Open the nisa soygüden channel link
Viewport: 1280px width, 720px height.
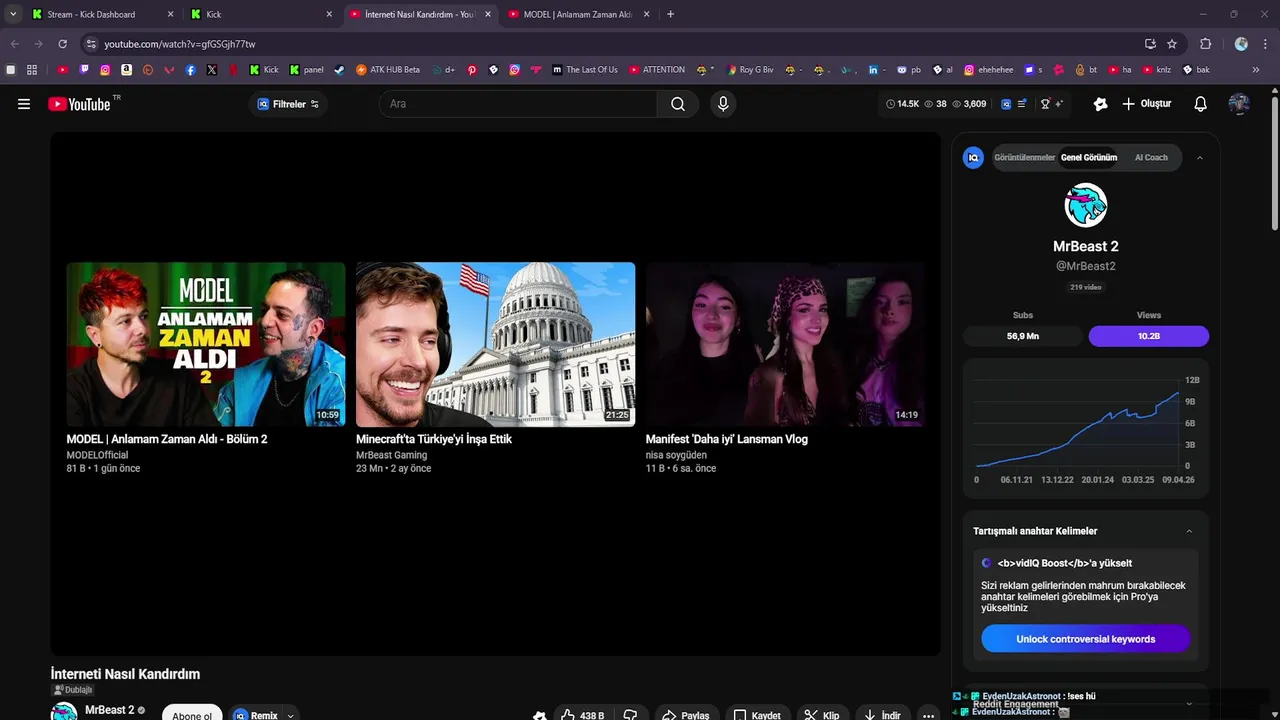click(676, 455)
